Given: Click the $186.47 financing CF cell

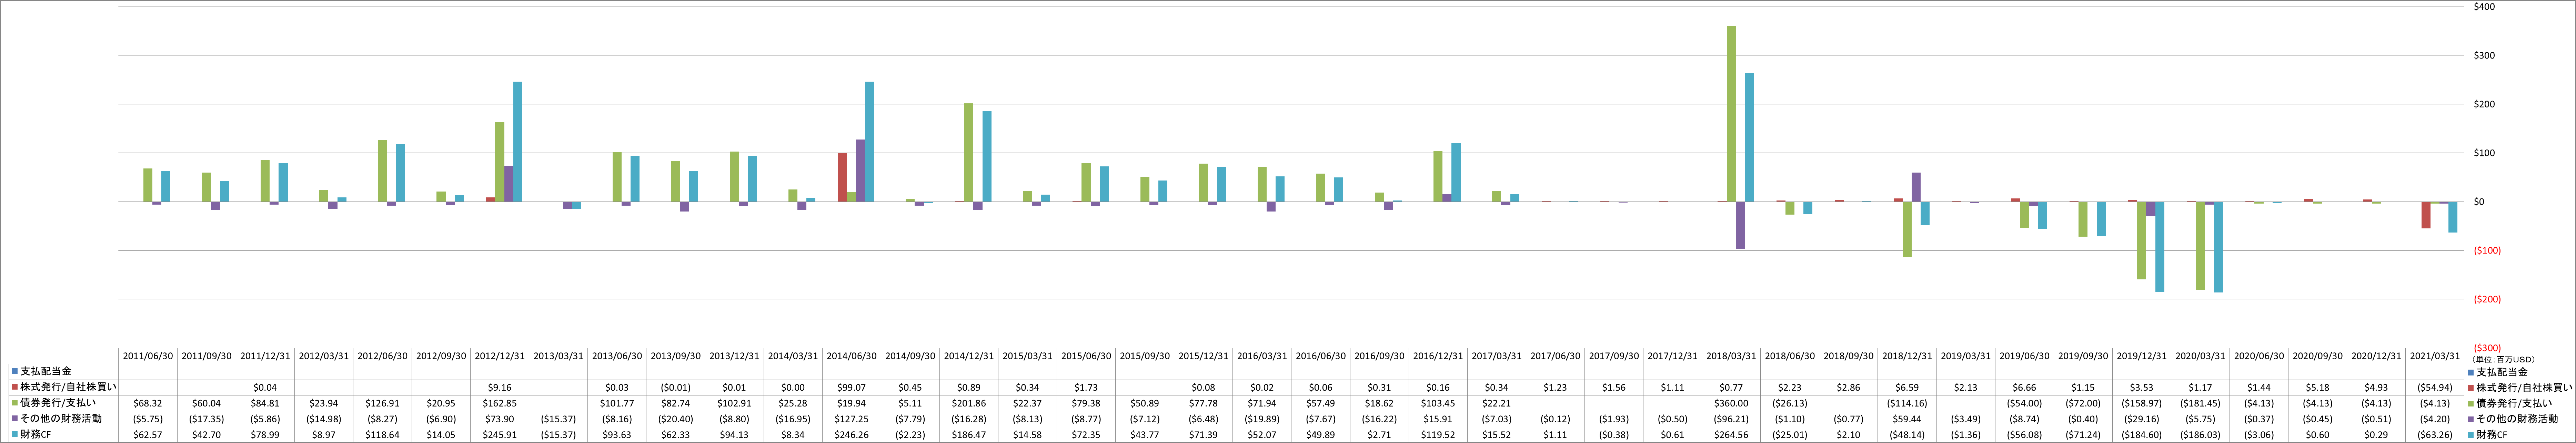Looking at the screenshot, I should [969, 435].
